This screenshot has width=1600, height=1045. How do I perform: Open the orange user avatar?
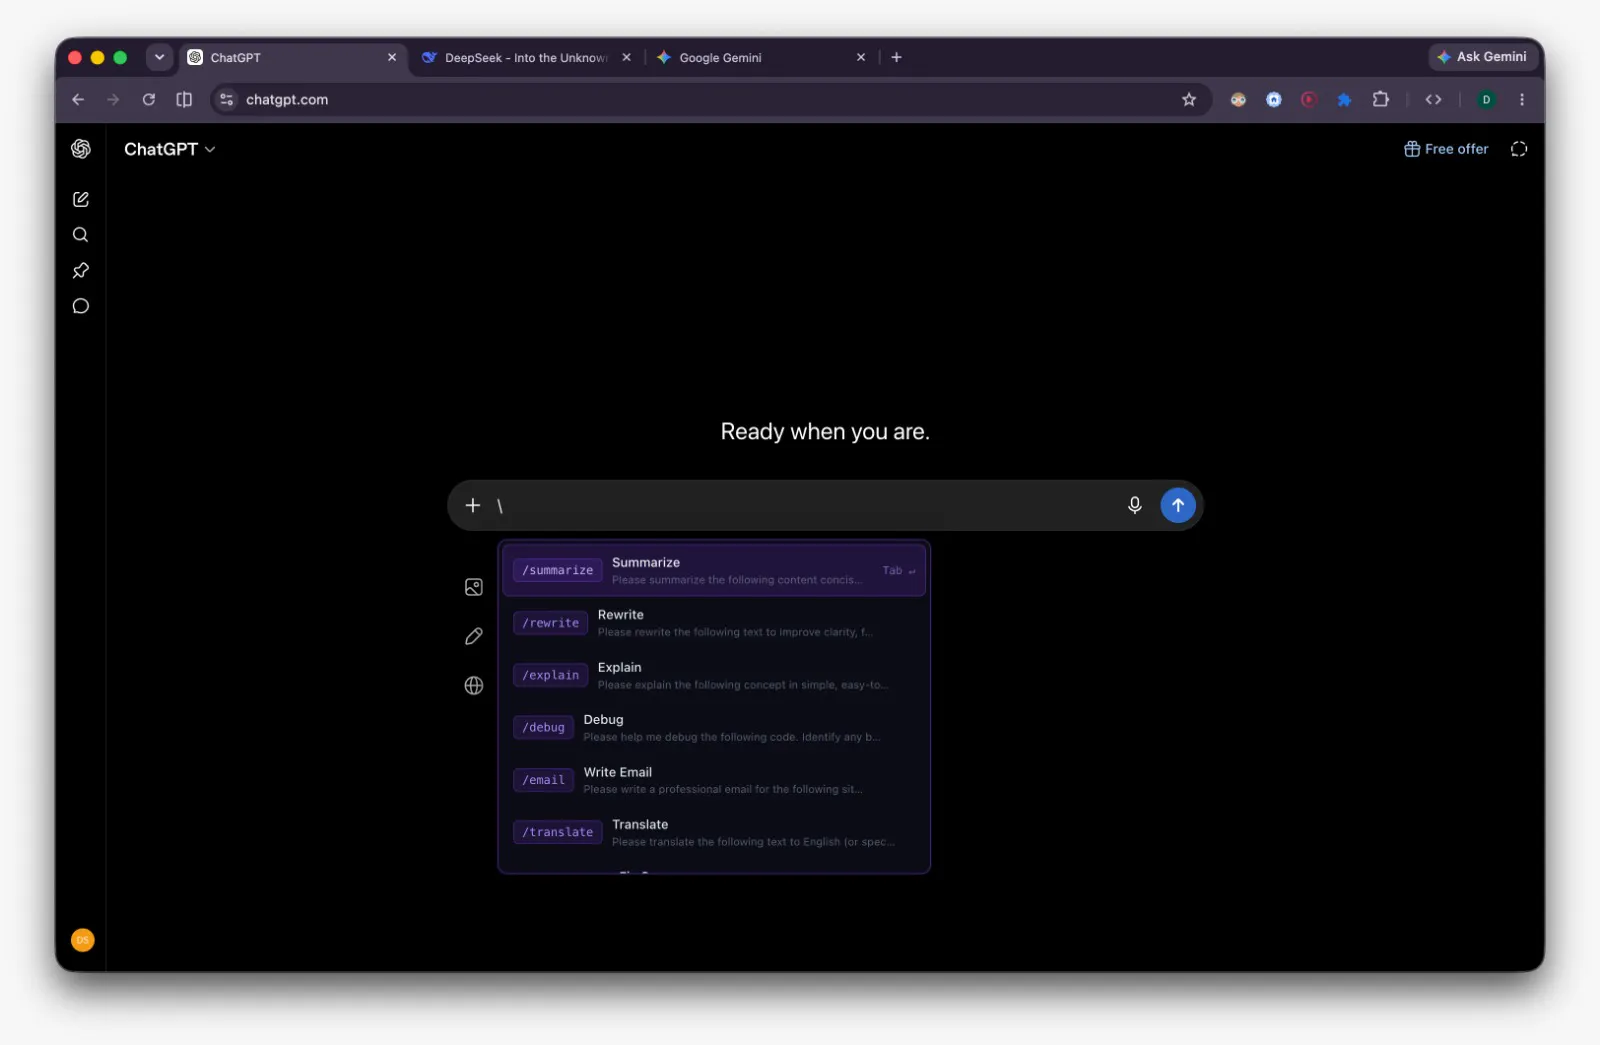point(83,940)
